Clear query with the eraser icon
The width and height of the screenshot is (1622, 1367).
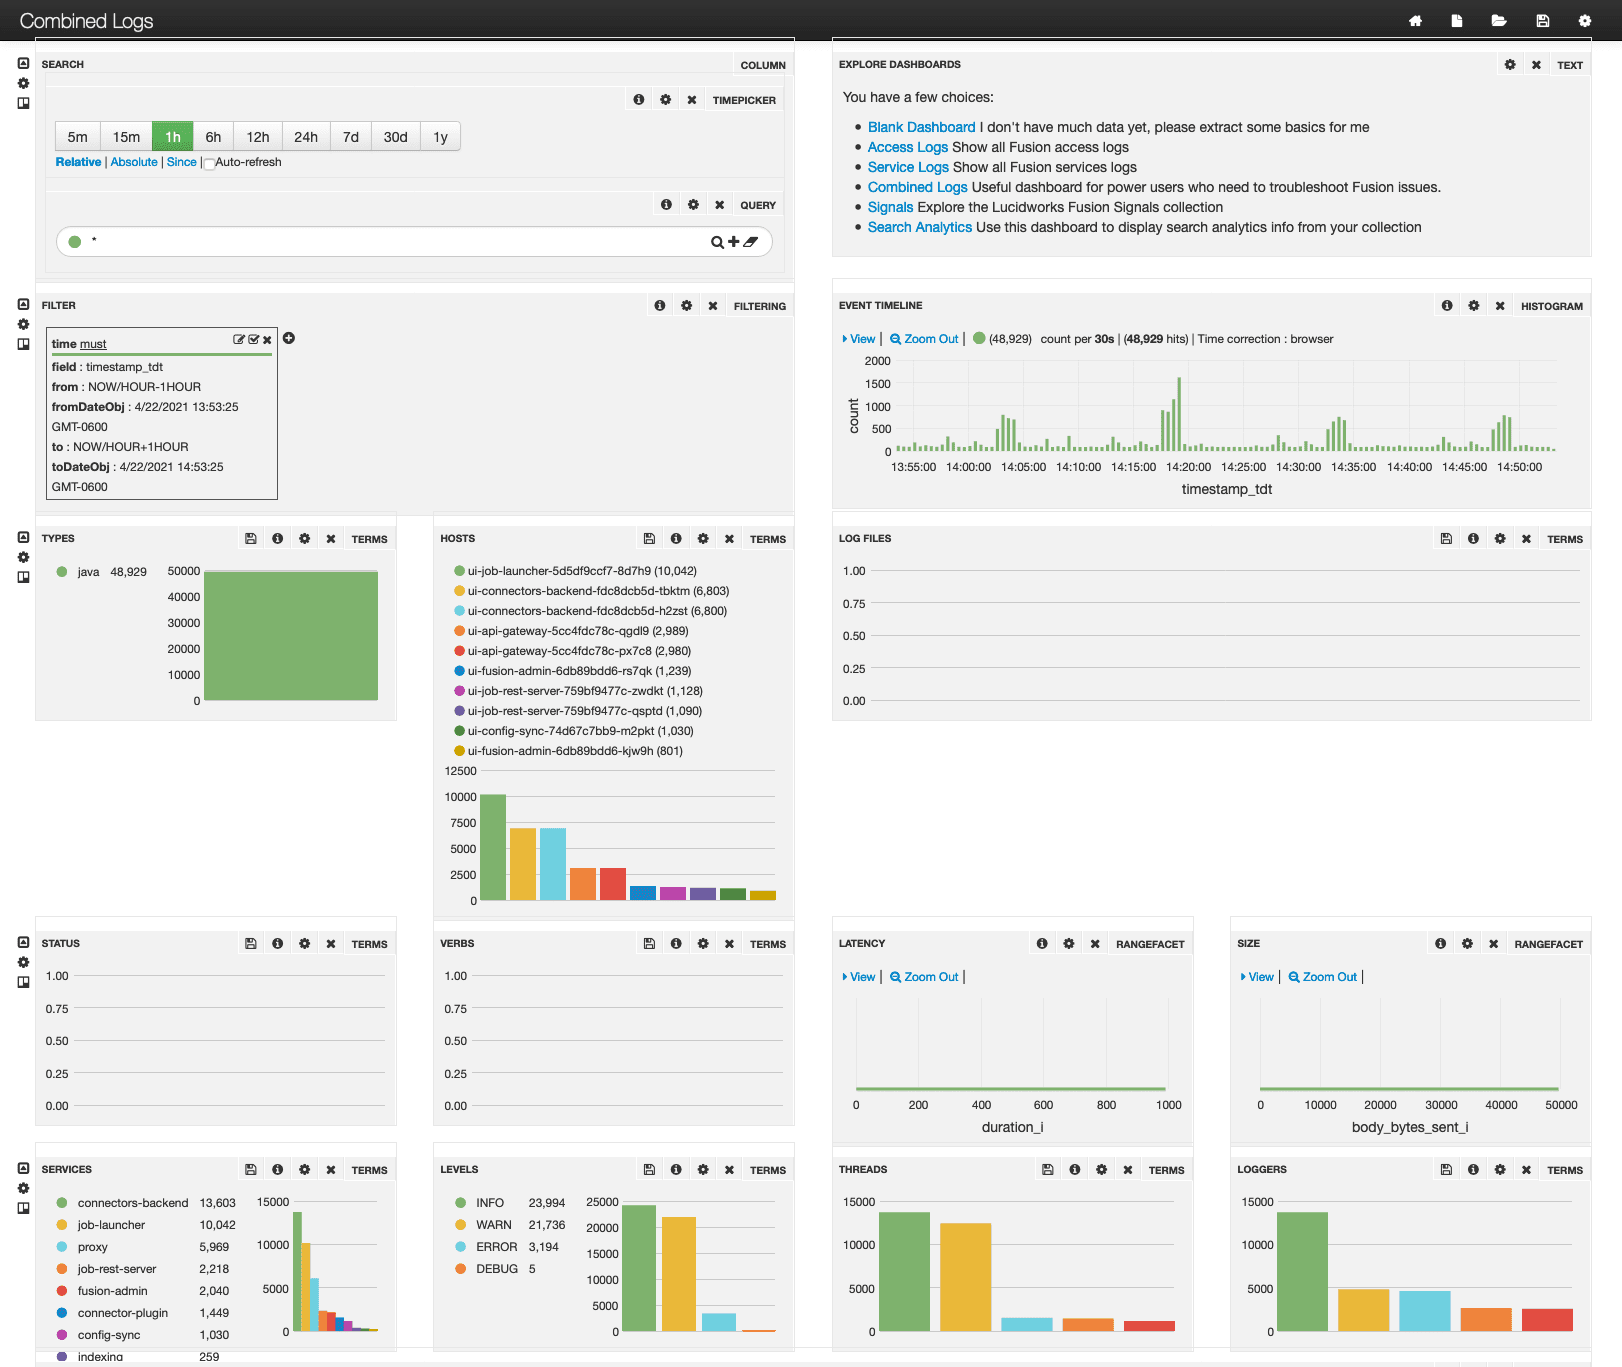tap(750, 242)
